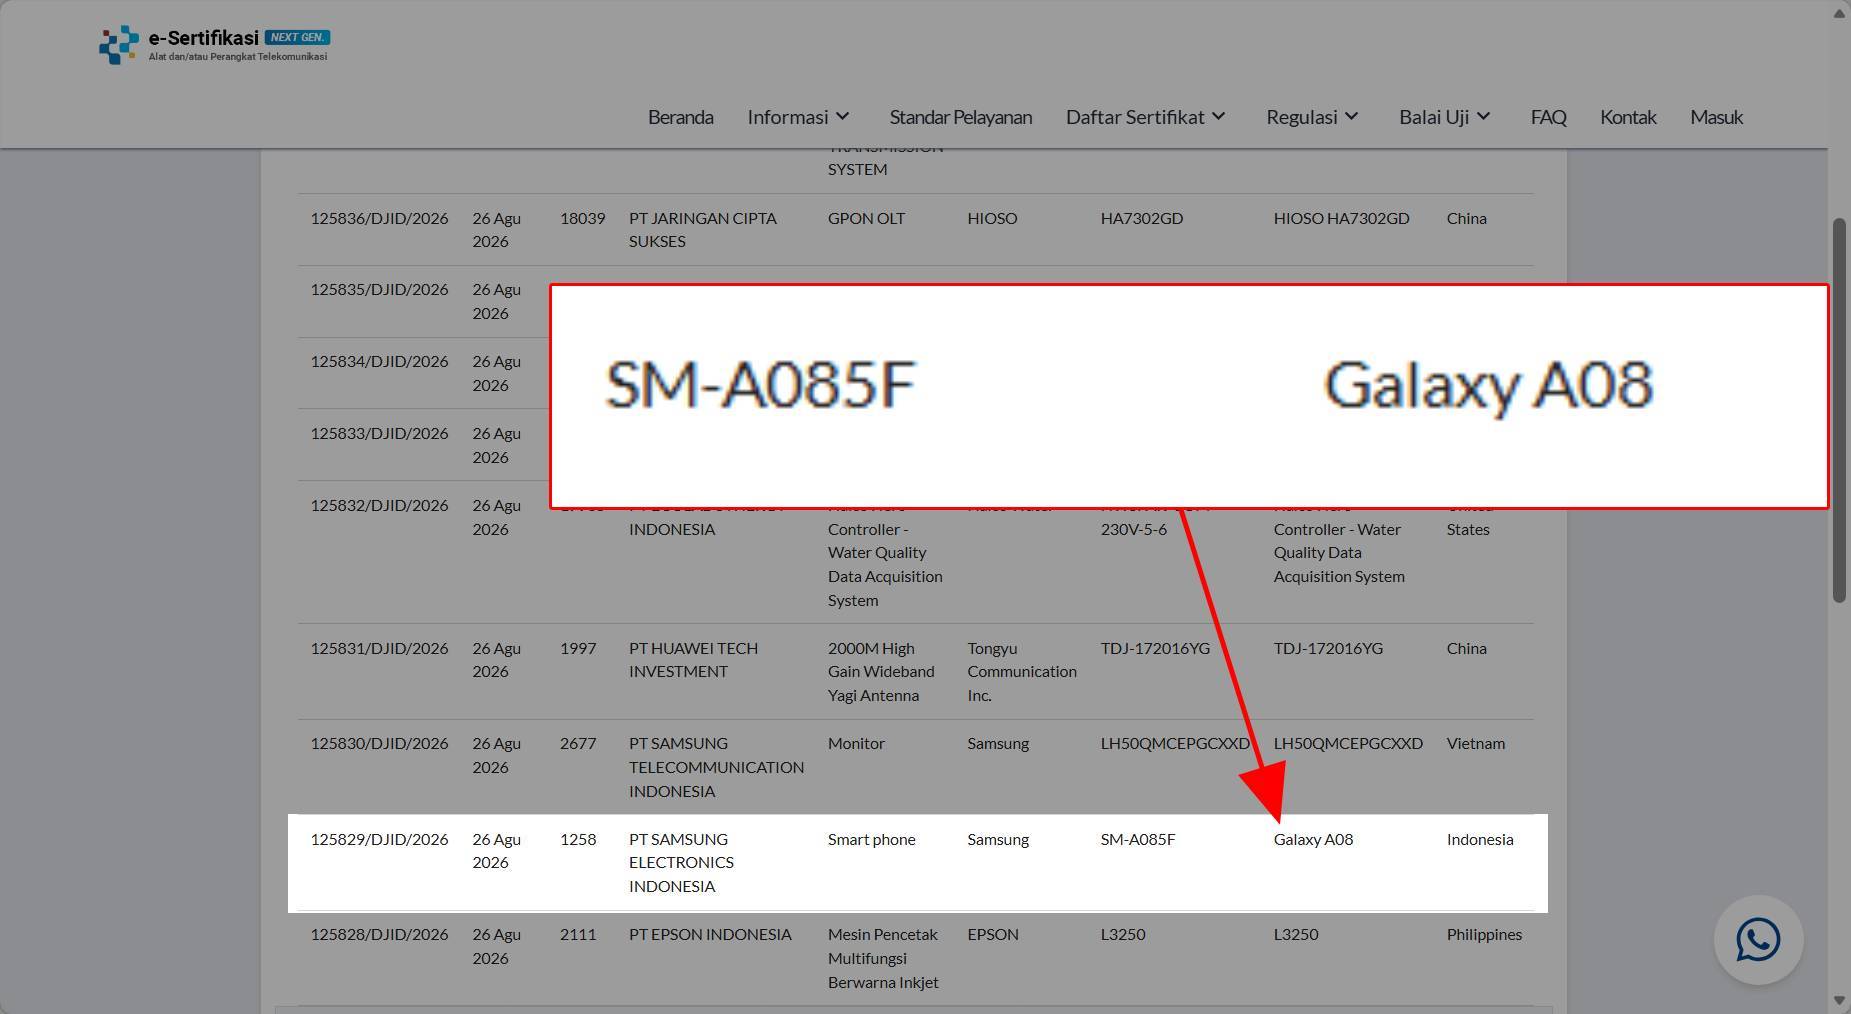Viewport: 1851px width, 1014px height.
Task: Click the Smart phone device cell
Action: [x=871, y=839]
